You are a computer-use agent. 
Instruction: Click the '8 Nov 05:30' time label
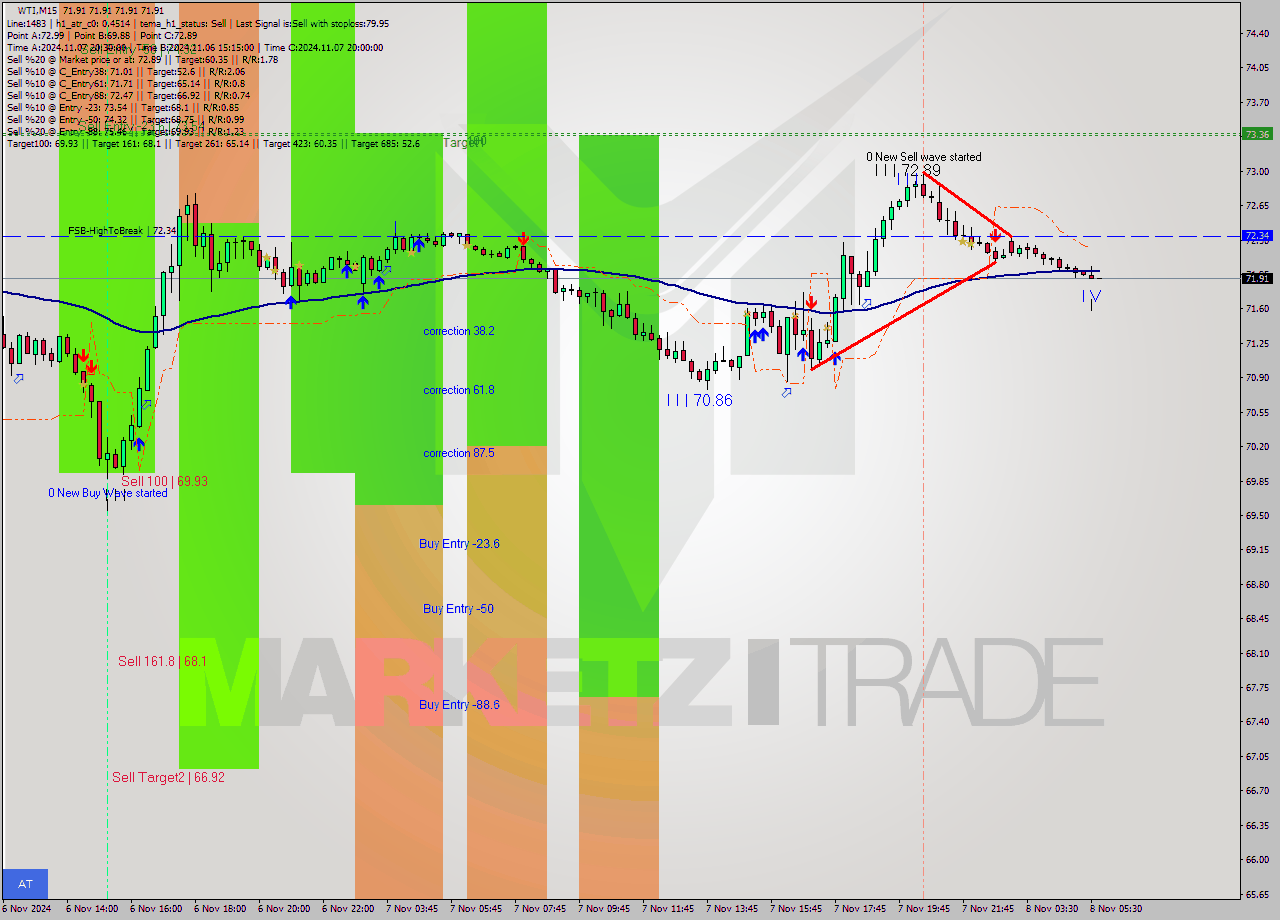[x=1116, y=909]
